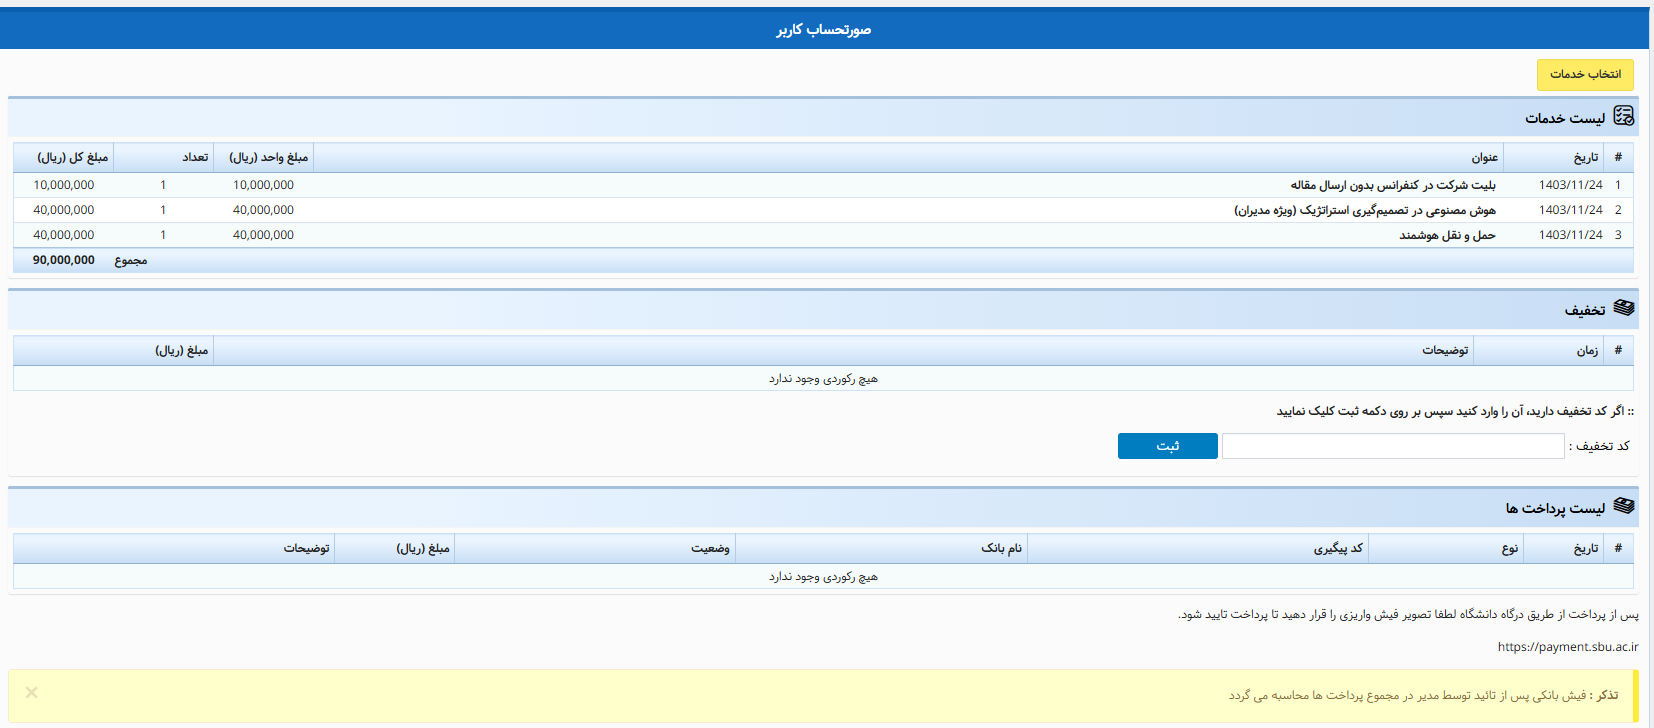
Task: Click the صورتحساب کاربر title bar
Action: point(824,30)
